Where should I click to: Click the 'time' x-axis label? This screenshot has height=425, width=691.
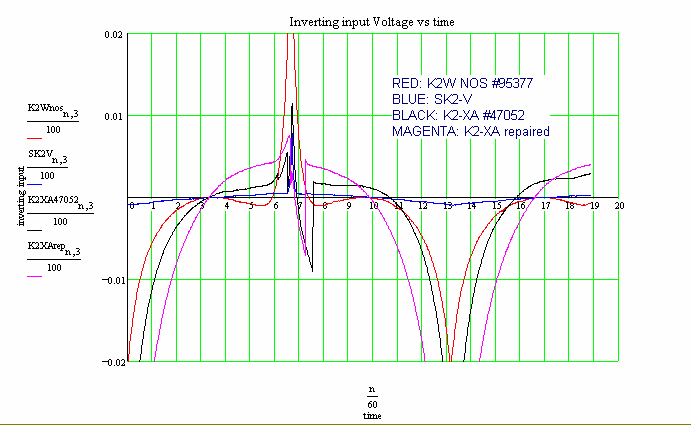[372, 413]
